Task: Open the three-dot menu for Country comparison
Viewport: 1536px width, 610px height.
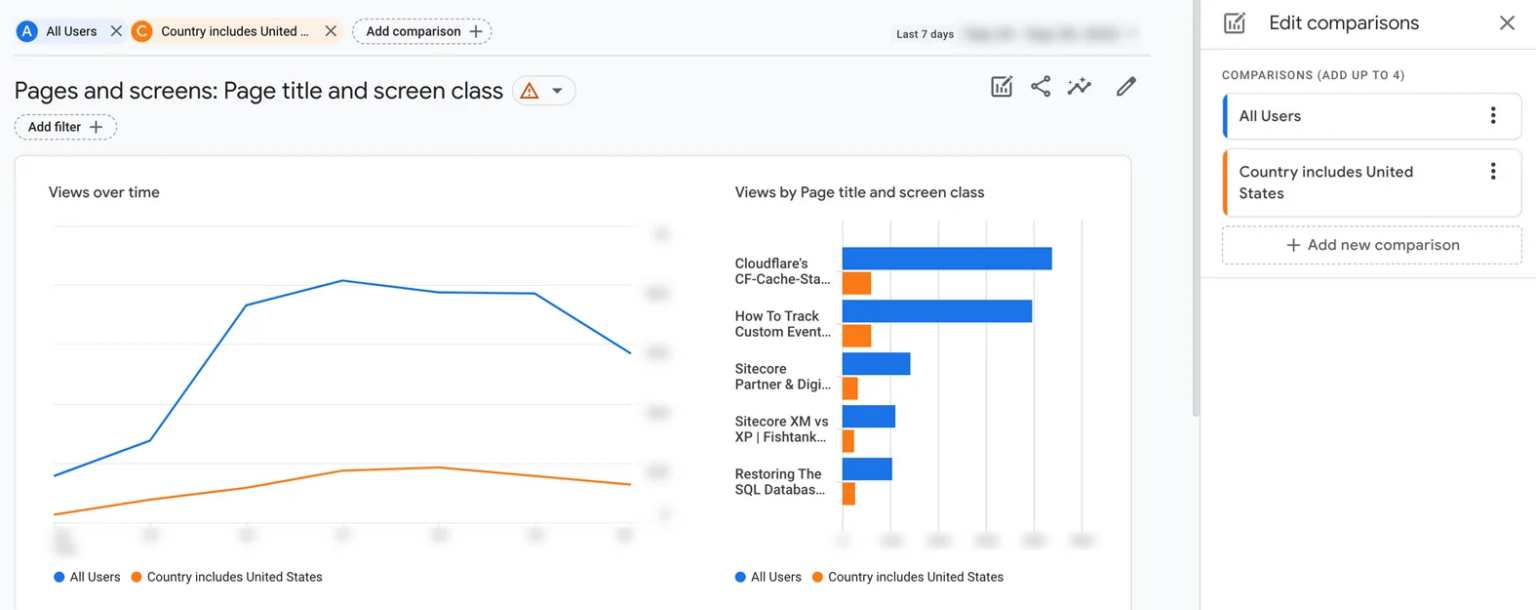Action: (x=1493, y=172)
